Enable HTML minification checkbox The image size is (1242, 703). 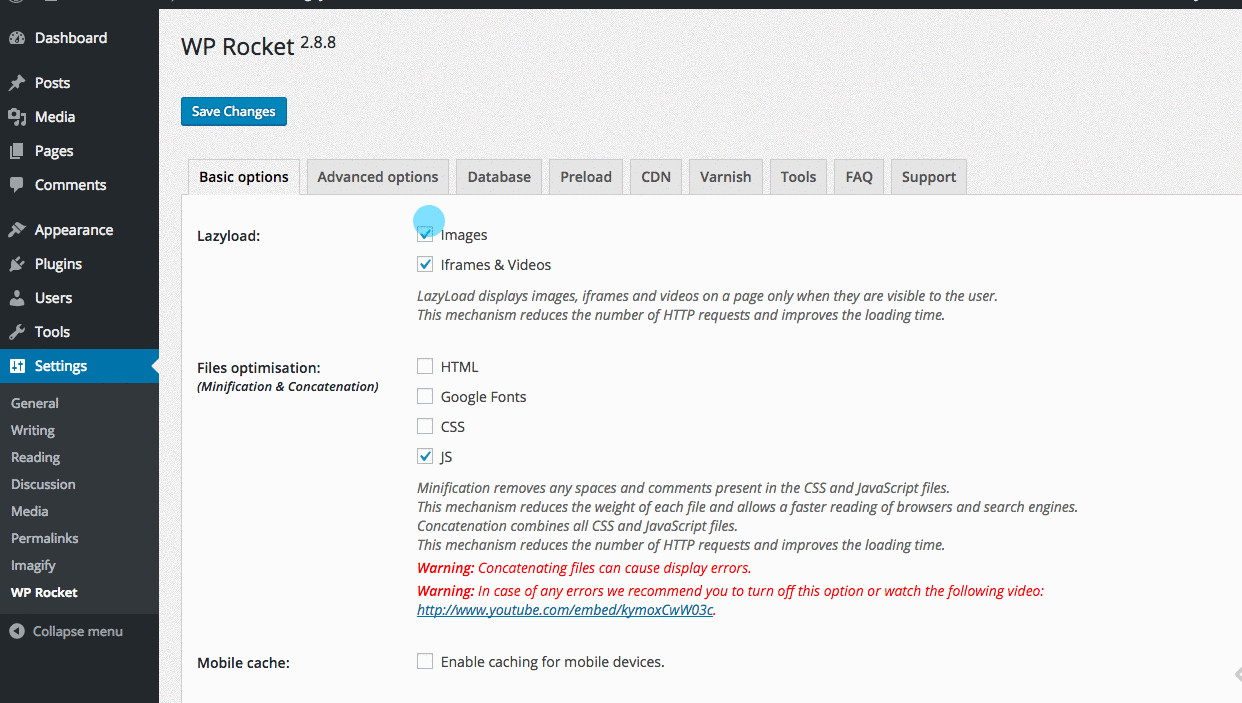coord(425,366)
